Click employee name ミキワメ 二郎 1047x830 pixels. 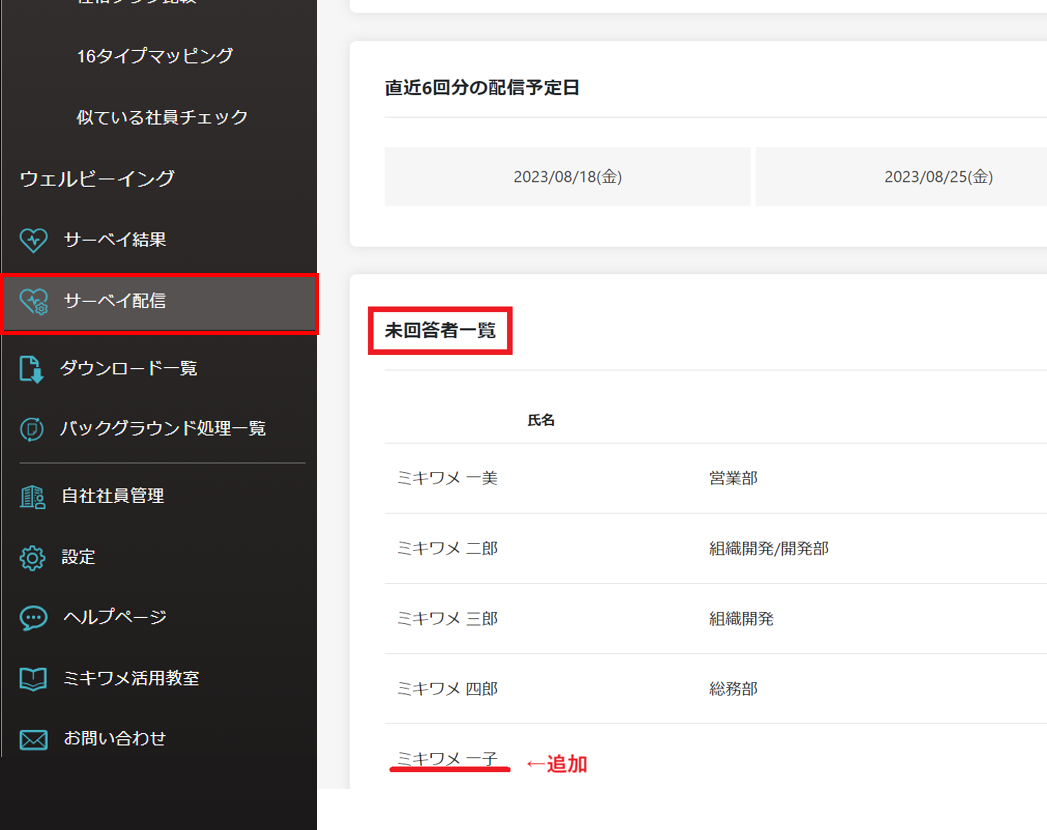447,549
